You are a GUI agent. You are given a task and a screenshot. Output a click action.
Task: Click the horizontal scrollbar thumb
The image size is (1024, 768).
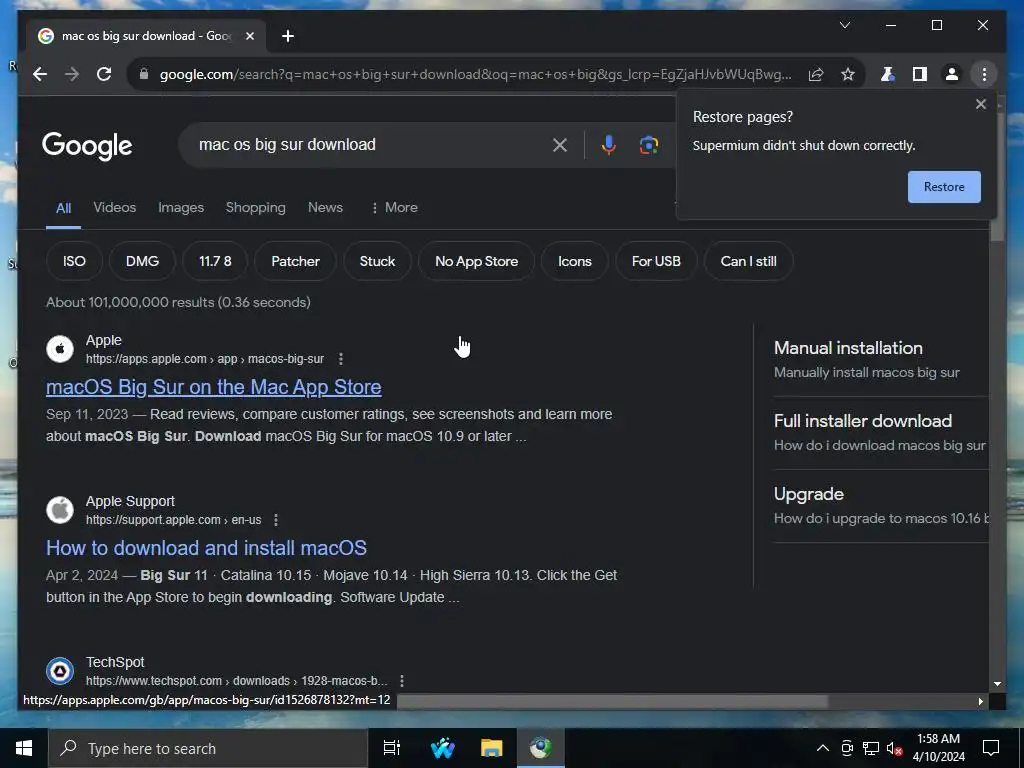(613, 701)
